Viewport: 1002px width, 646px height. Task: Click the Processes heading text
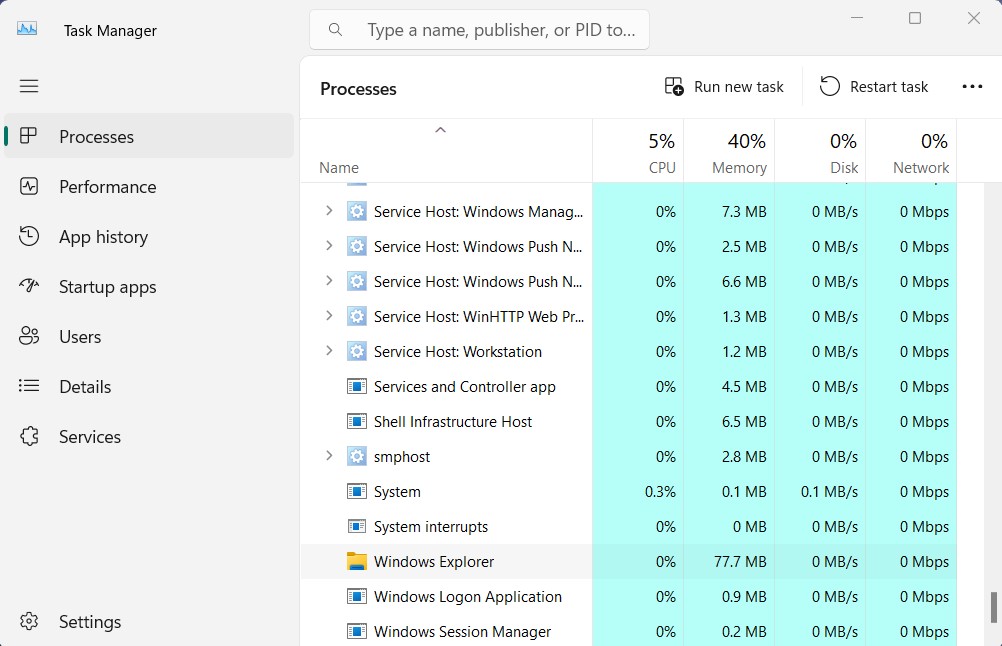(358, 89)
